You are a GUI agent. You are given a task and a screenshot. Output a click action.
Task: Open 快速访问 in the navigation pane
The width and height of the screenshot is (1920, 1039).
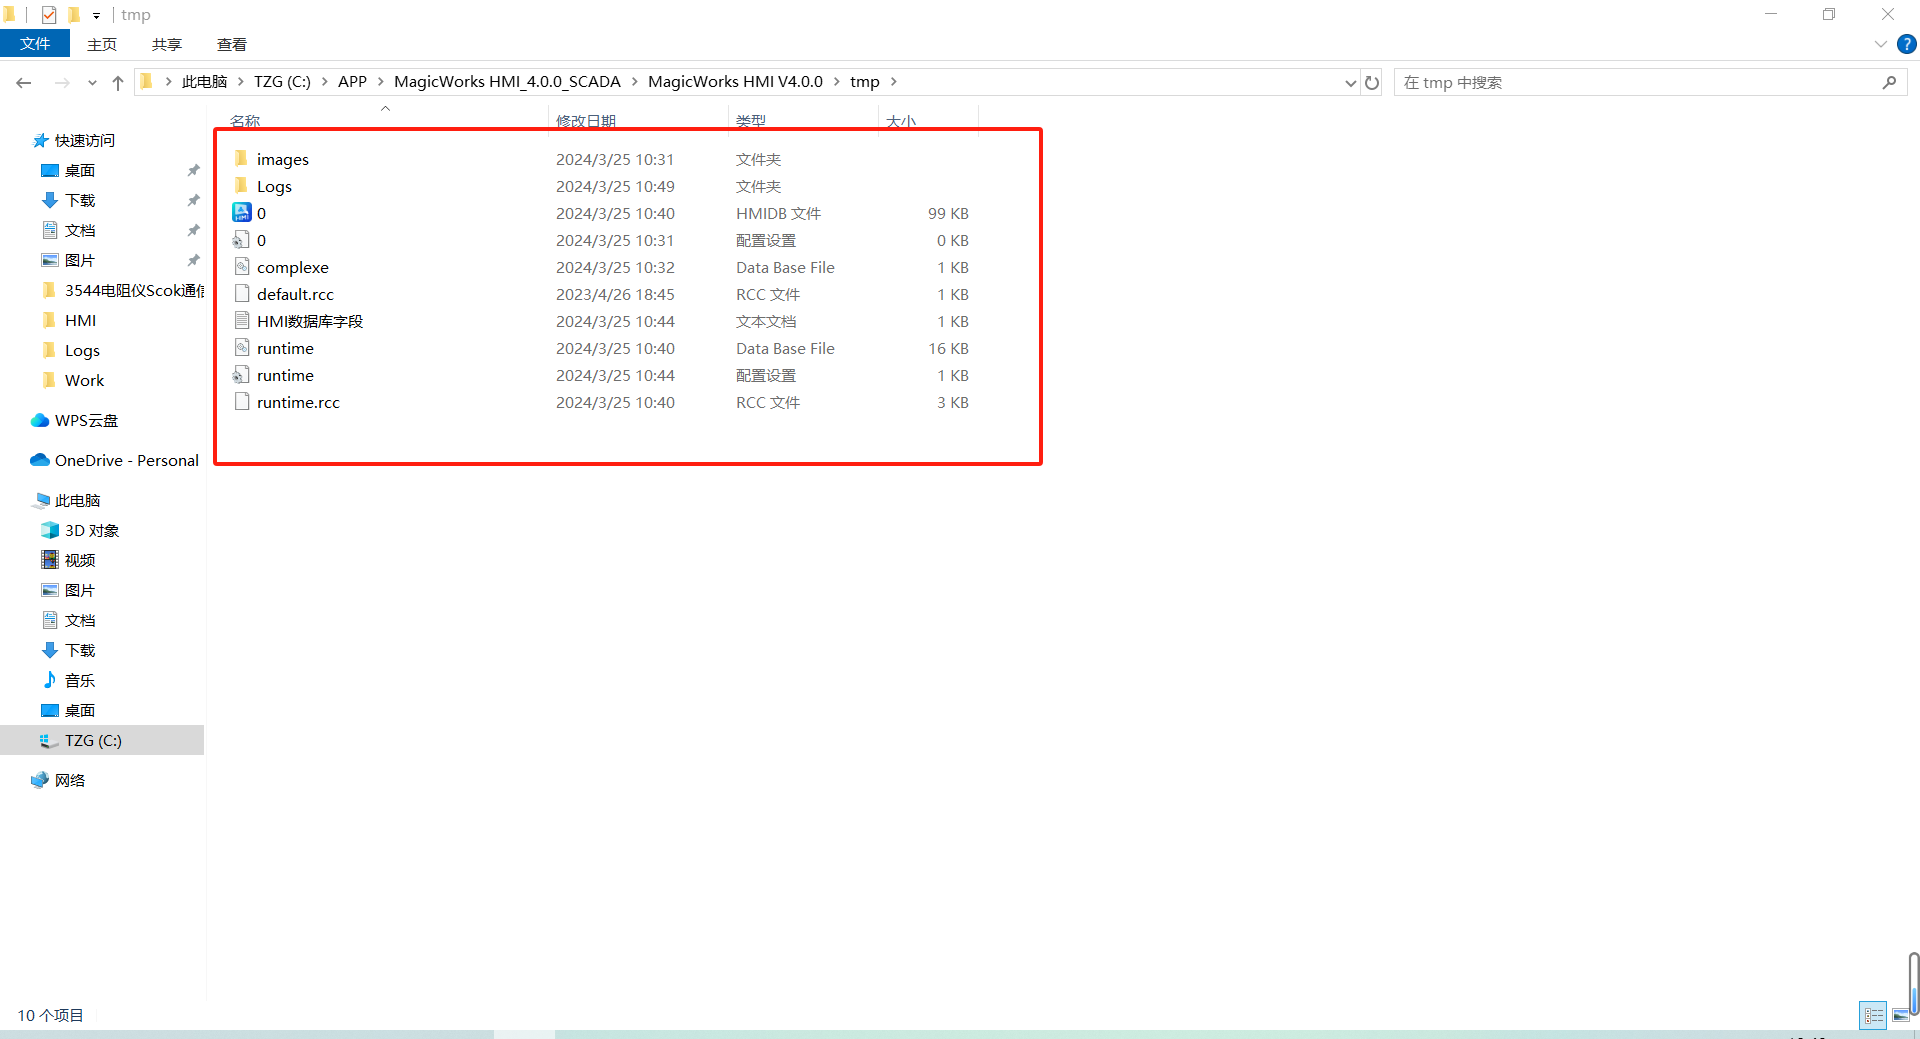pos(84,140)
